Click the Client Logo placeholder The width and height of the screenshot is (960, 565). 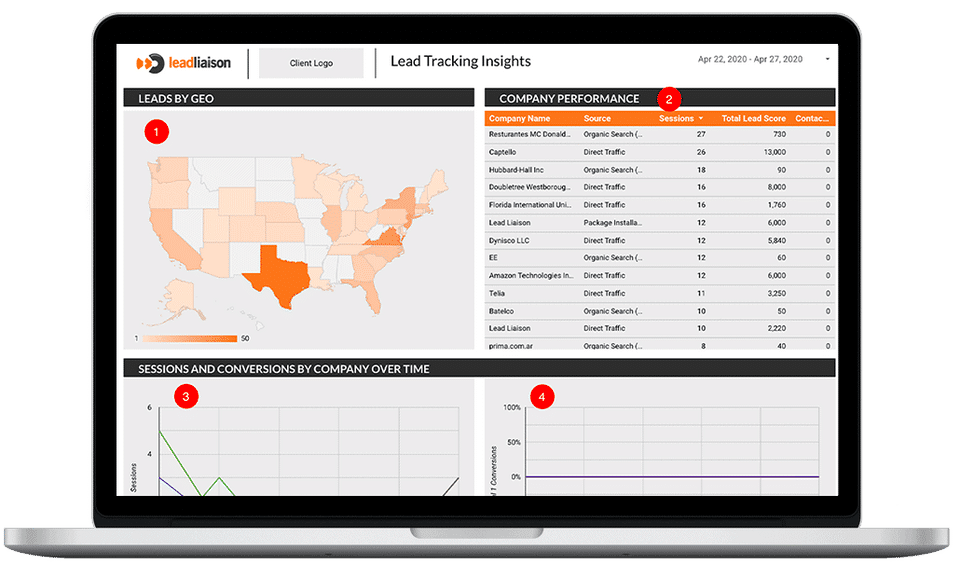click(311, 63)
